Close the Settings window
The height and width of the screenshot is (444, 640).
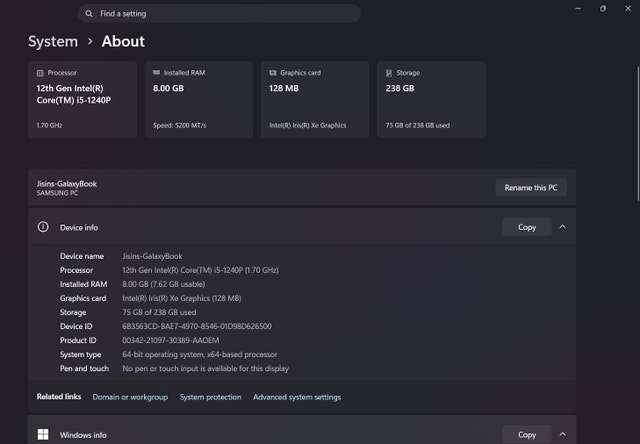(628, 9)
